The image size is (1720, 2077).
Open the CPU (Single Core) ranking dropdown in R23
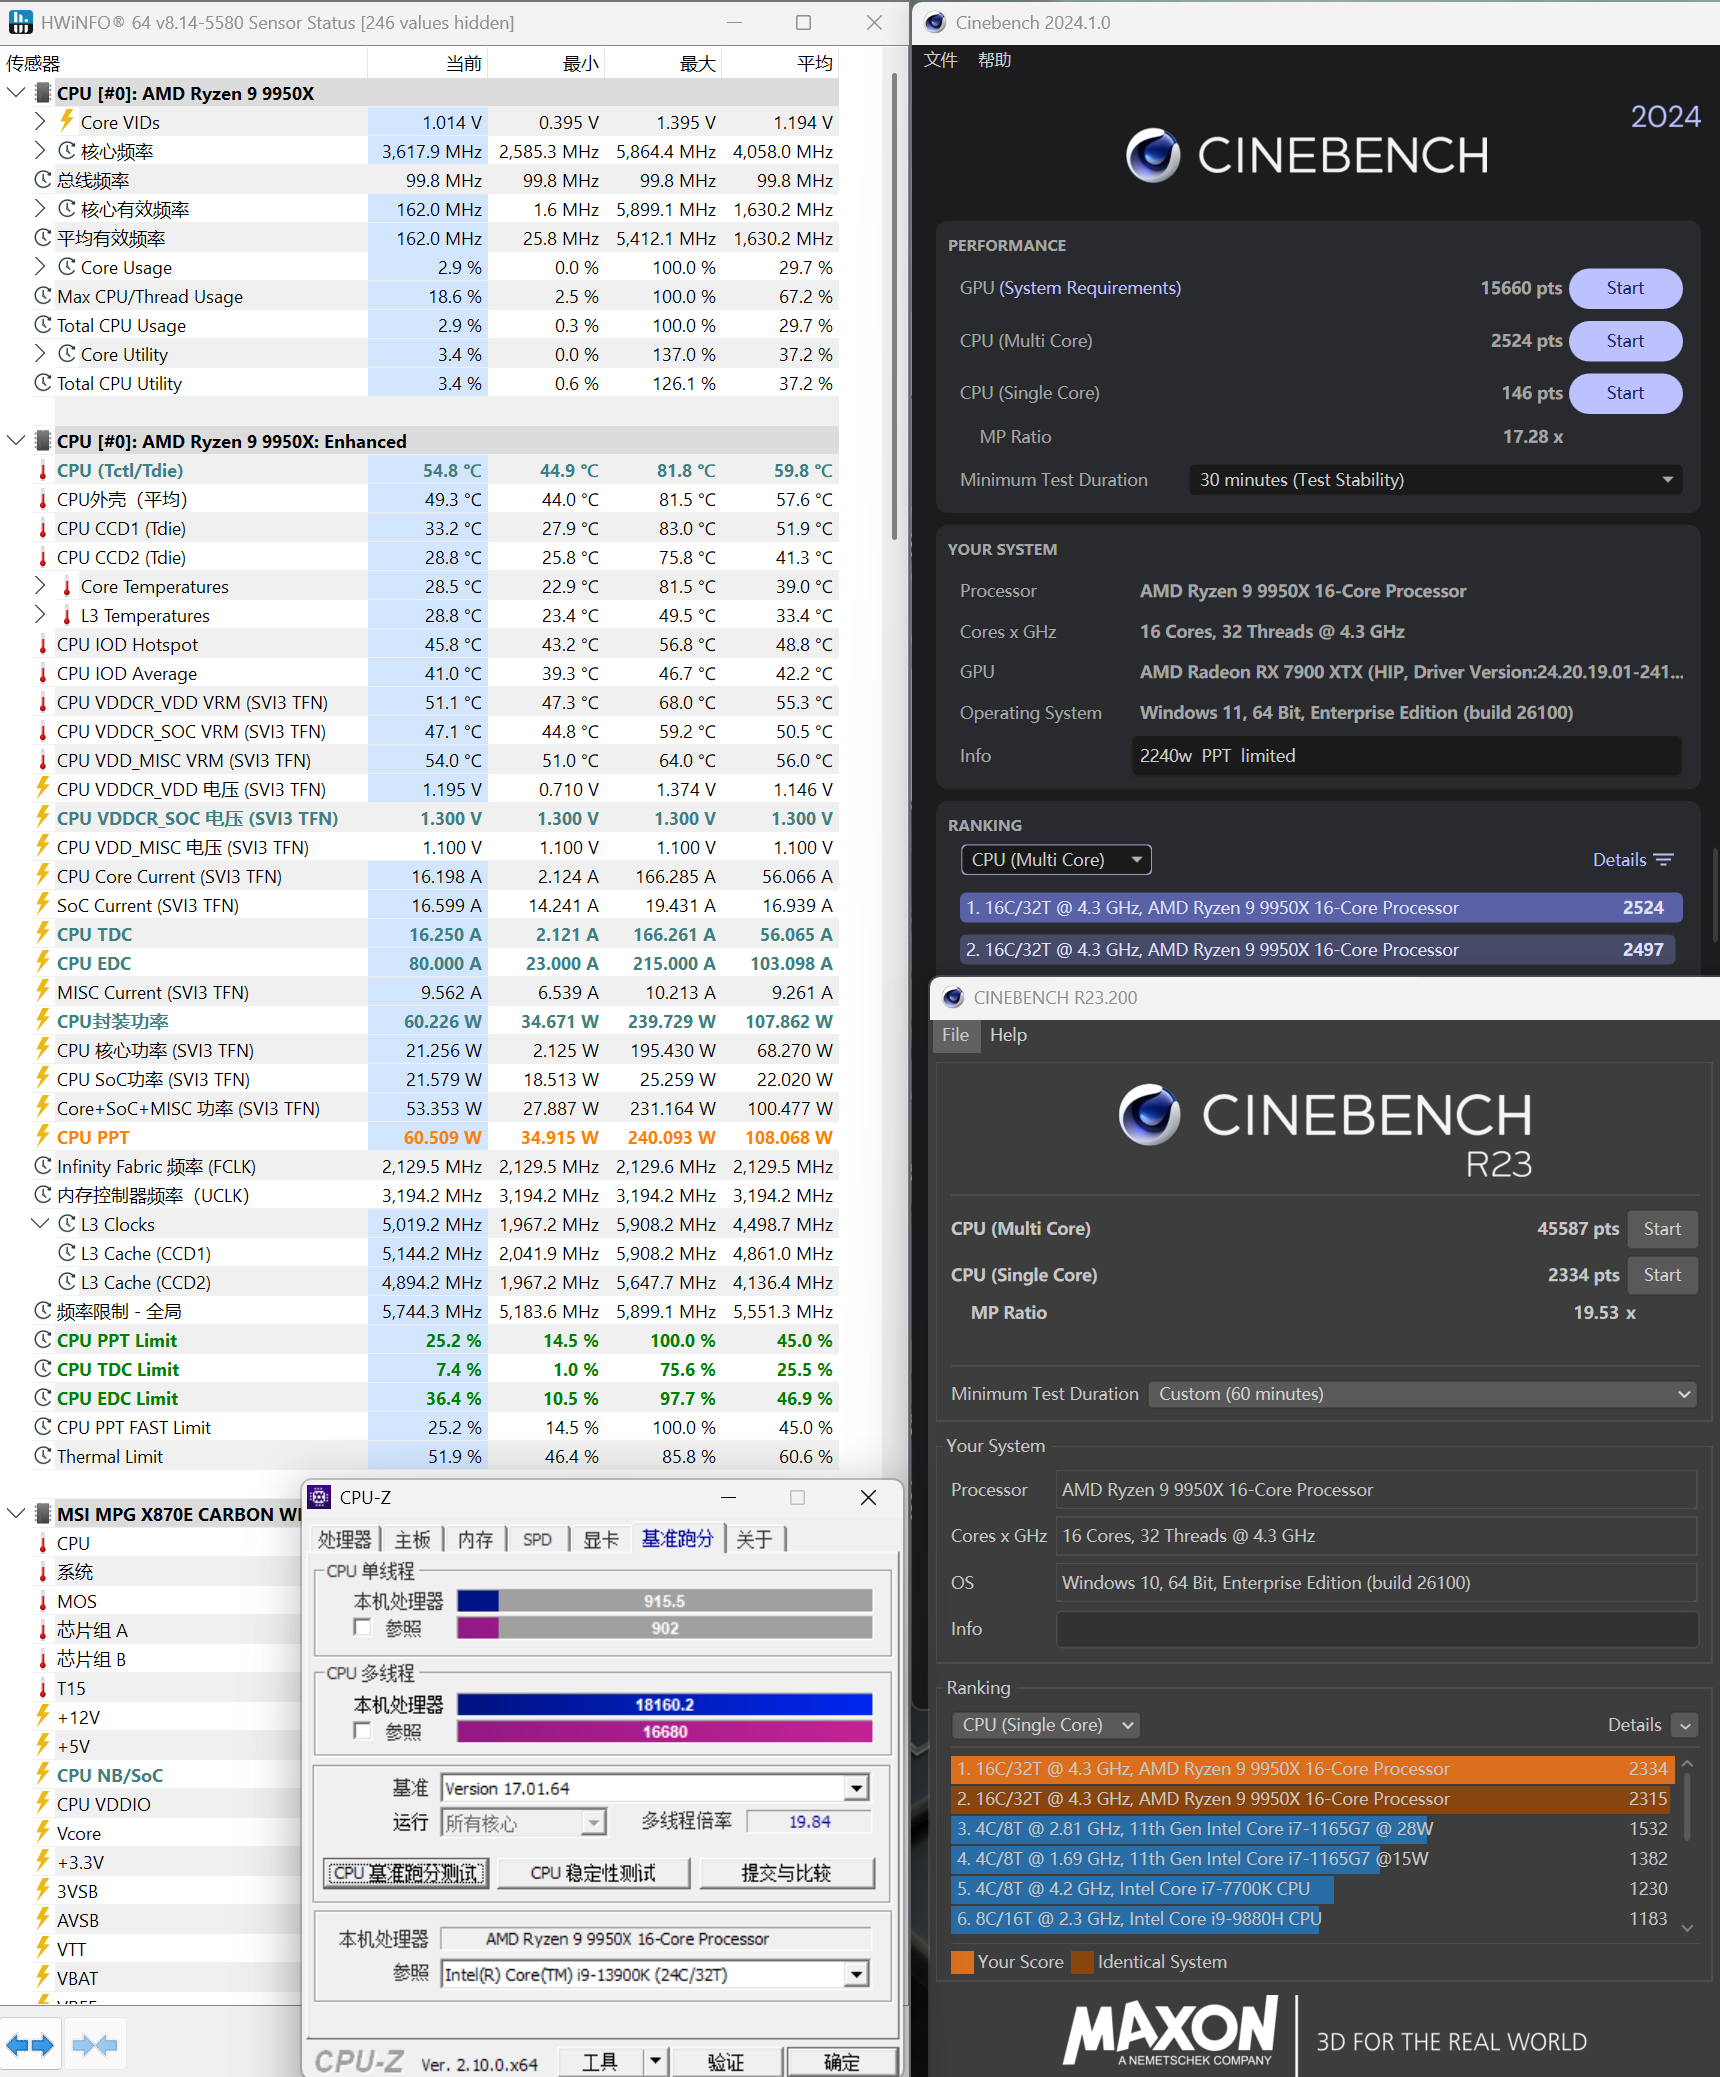(1047, 1725)
